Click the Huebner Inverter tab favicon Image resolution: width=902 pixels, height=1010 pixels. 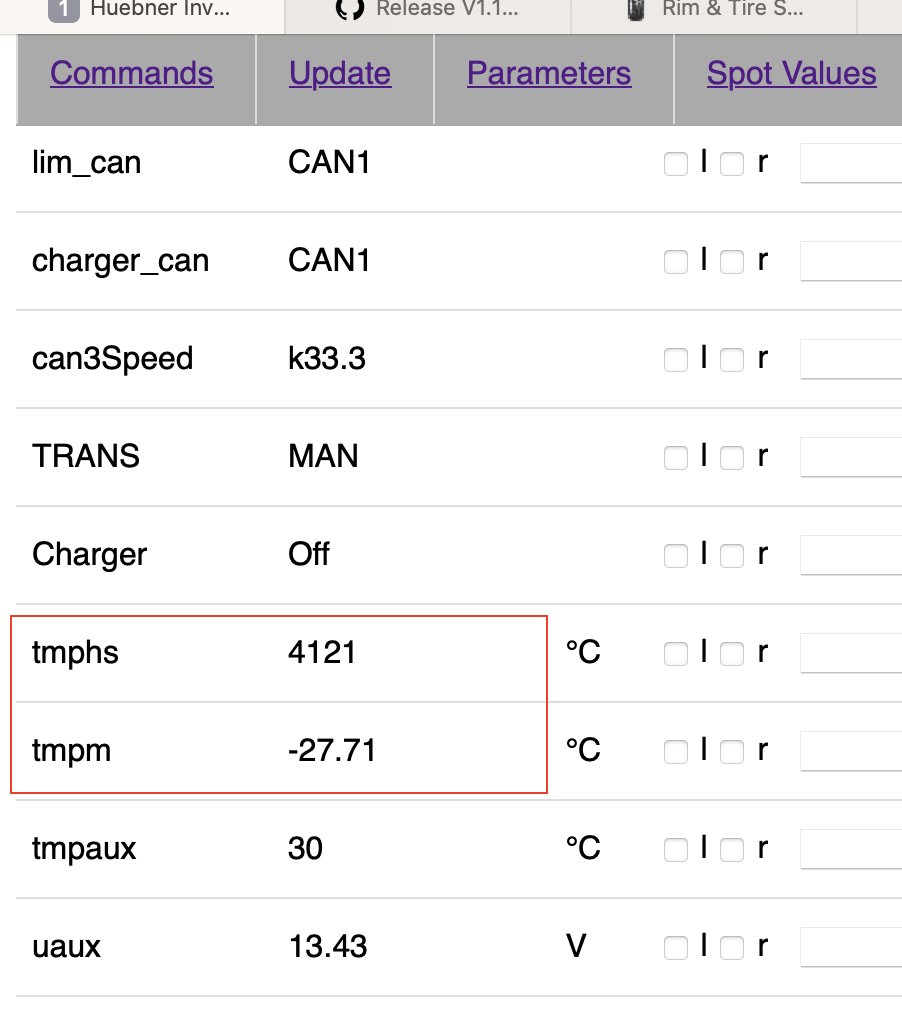coord(63,10)
